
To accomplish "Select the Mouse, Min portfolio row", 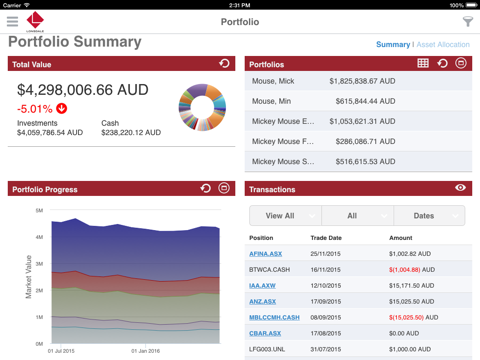I will pos(358,101).
